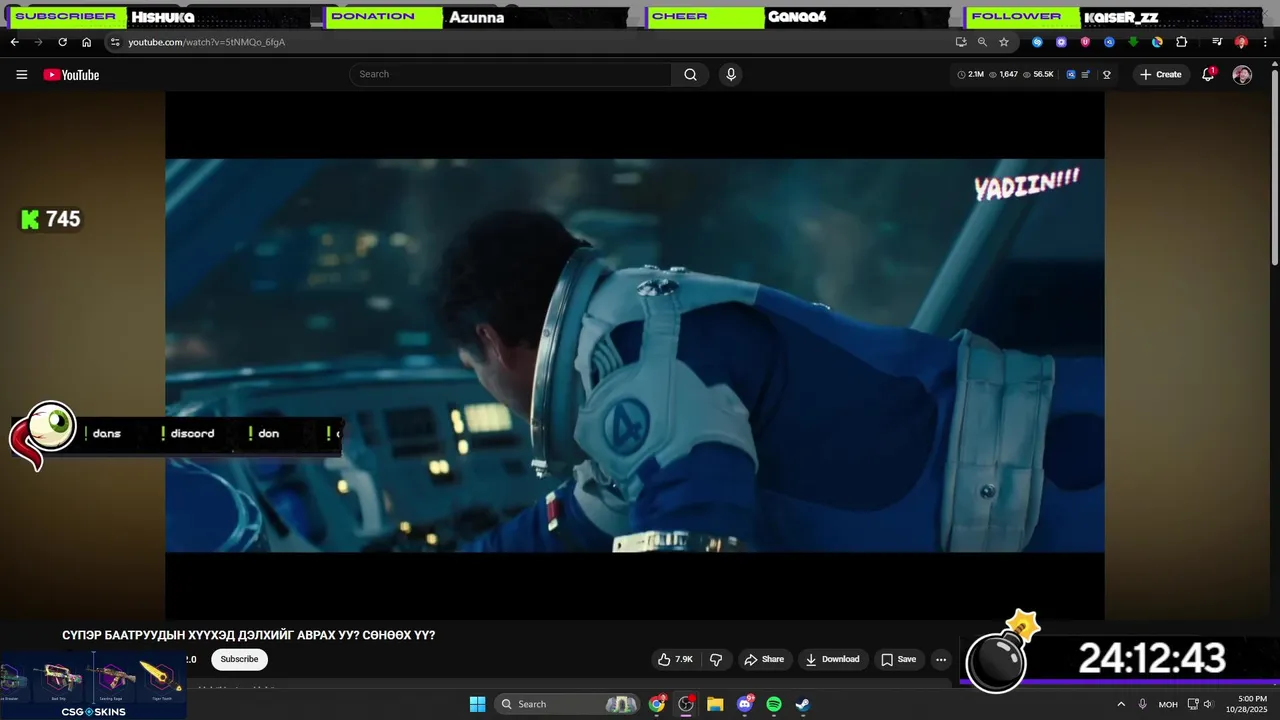The height and width of the screenshot is (720, 1280).
Task: Open the zoom magnifier in address bar
Action: point(982,42)
